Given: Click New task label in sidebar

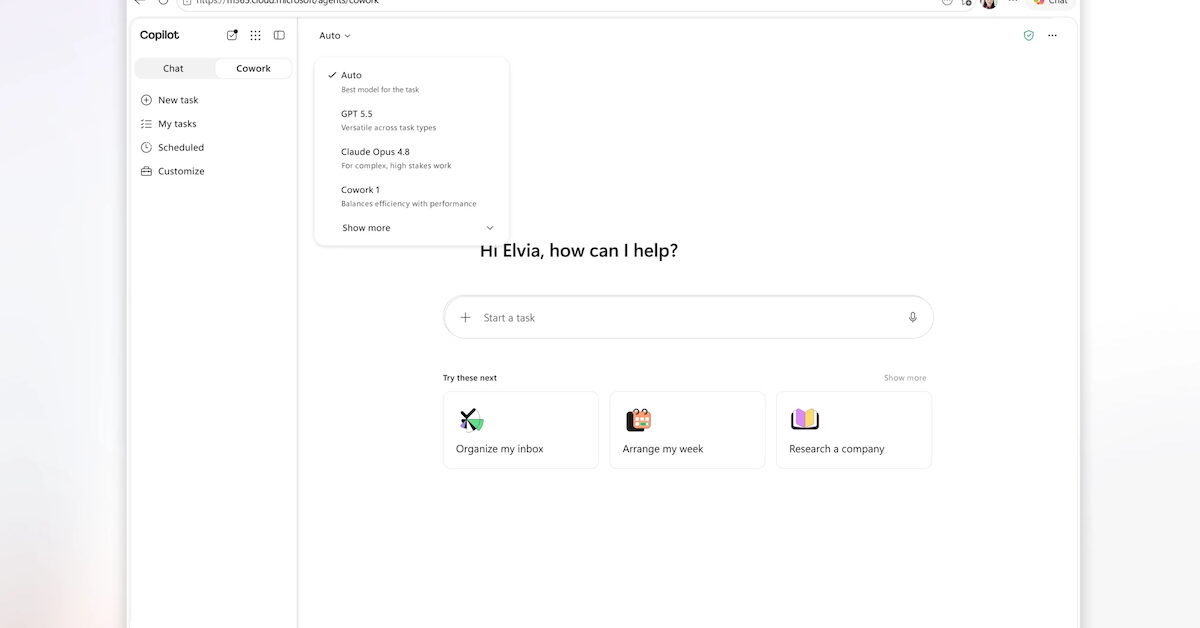Looking at the screenshot, I should click(x=178, y=100).
